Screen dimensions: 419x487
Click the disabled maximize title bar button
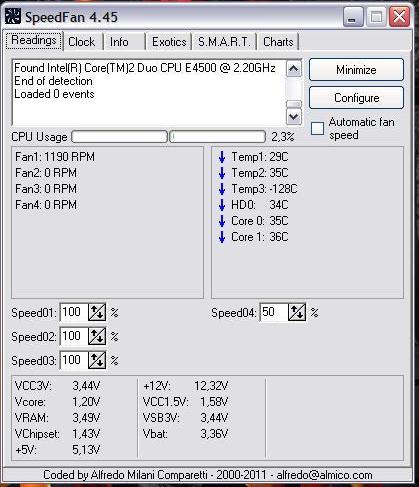coord(376,16)
